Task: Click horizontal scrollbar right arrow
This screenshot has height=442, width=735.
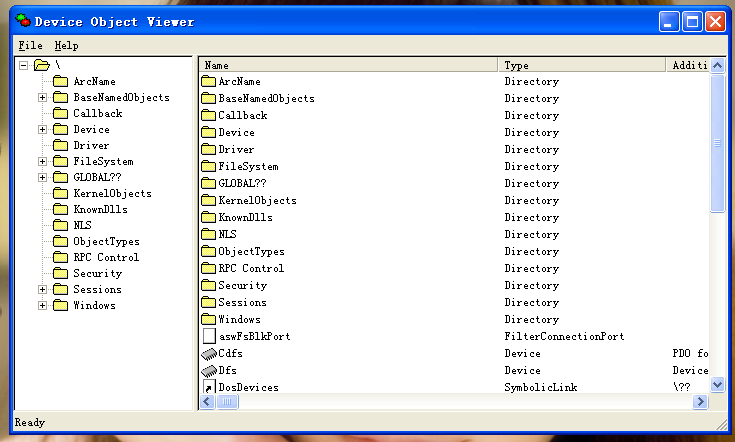Action: (x=700, y=402)
